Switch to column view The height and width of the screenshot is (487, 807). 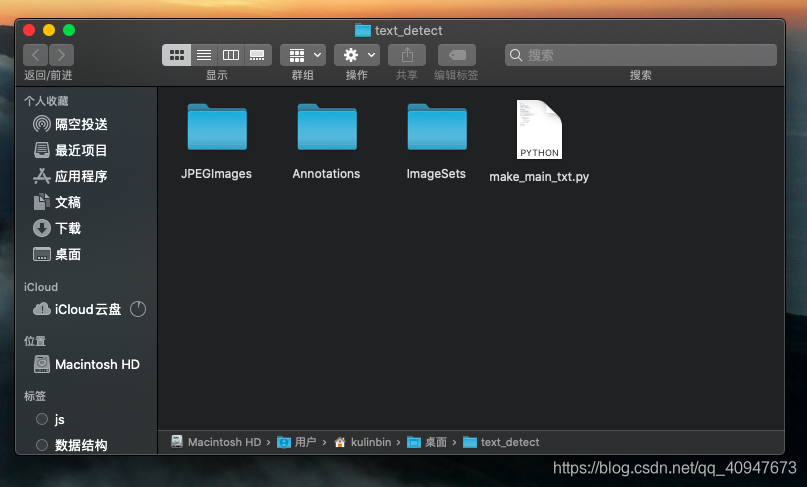[x=231, y=55]
